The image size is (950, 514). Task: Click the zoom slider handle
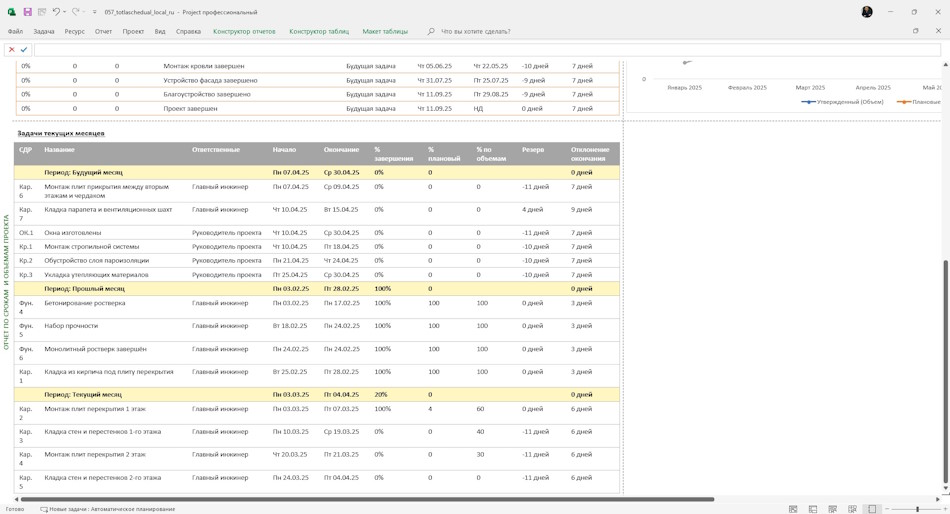[x=917, y=509]
